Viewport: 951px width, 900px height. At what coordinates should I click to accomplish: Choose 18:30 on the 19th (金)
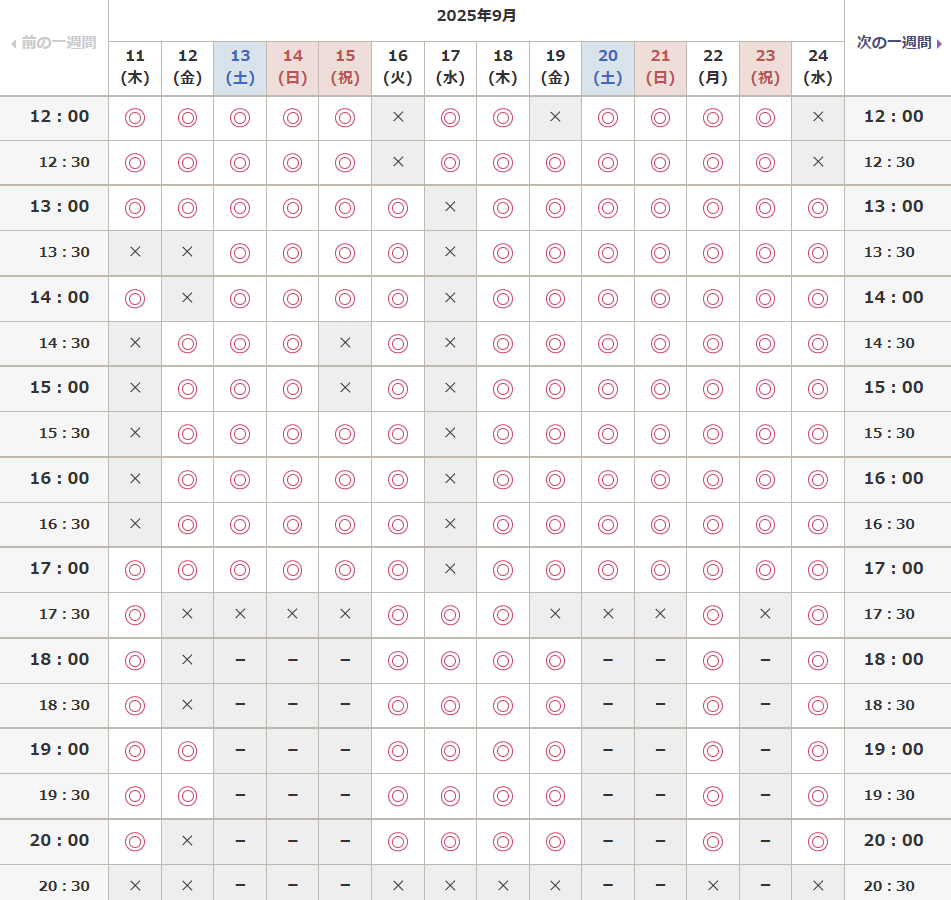555,705
